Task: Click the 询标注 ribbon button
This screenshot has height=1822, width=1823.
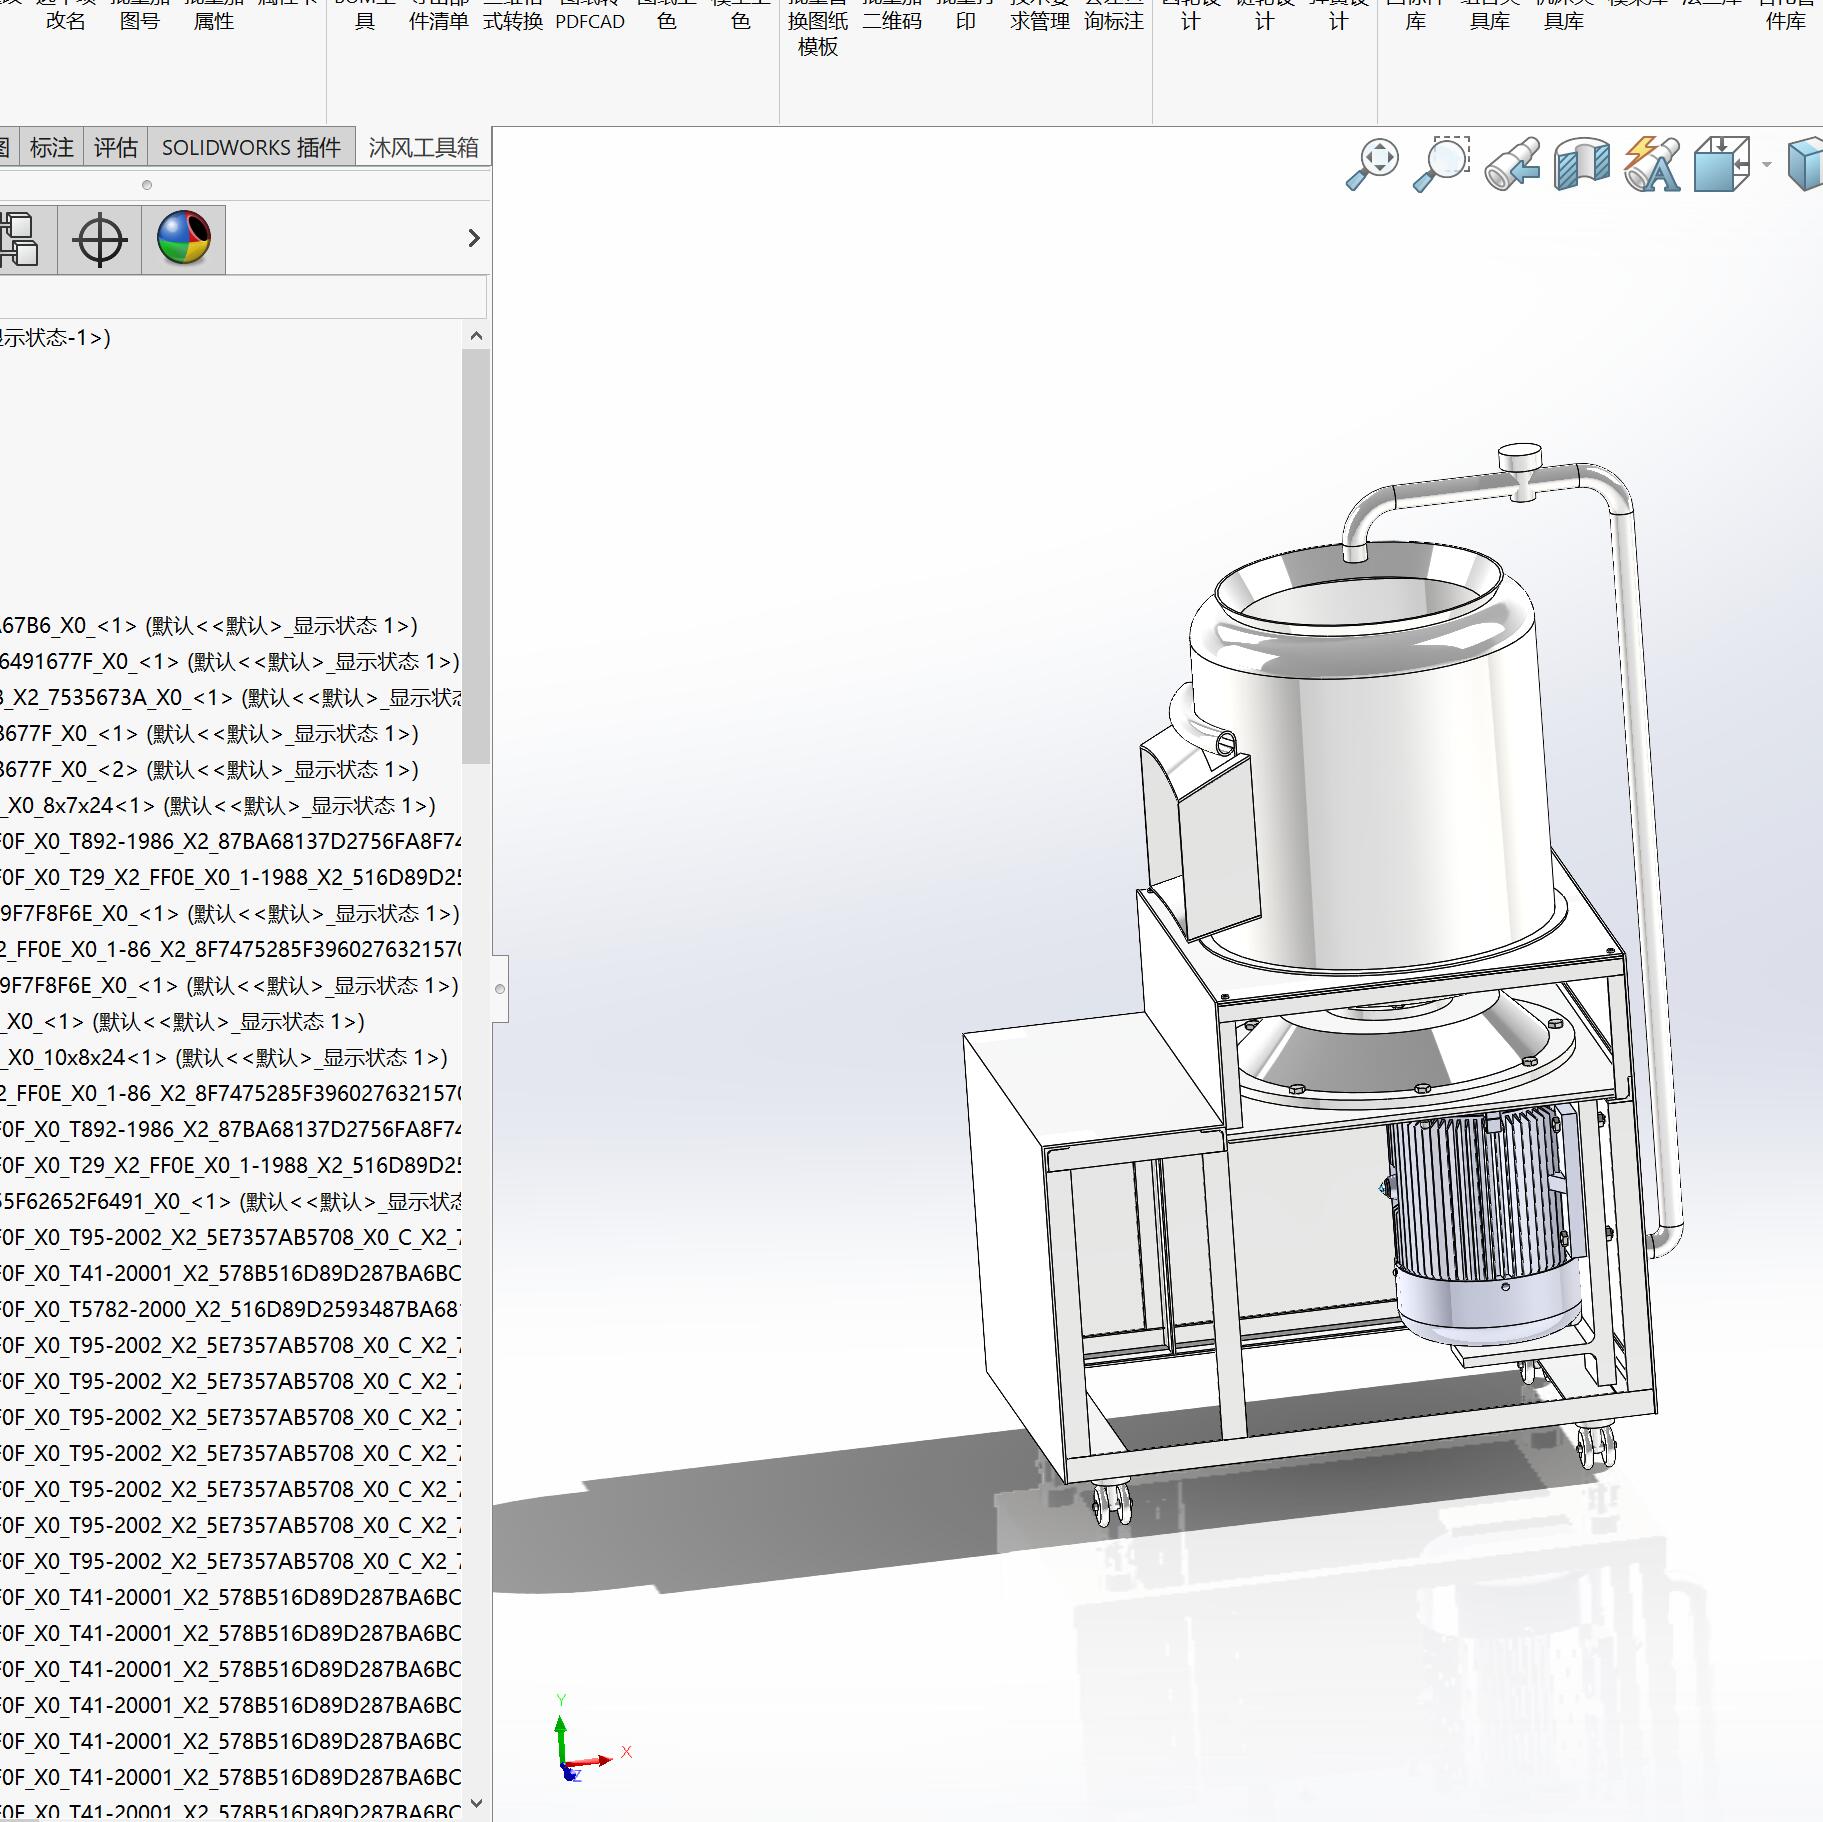Action: (1114, 15)
